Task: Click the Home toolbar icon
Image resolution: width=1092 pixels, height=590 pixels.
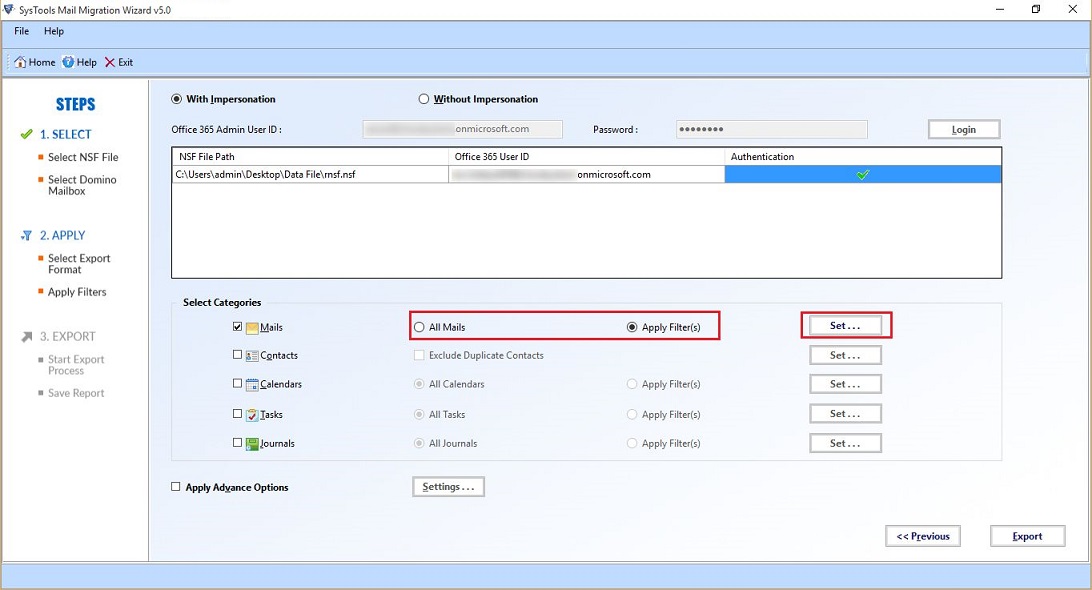Action: click(20, 62)
